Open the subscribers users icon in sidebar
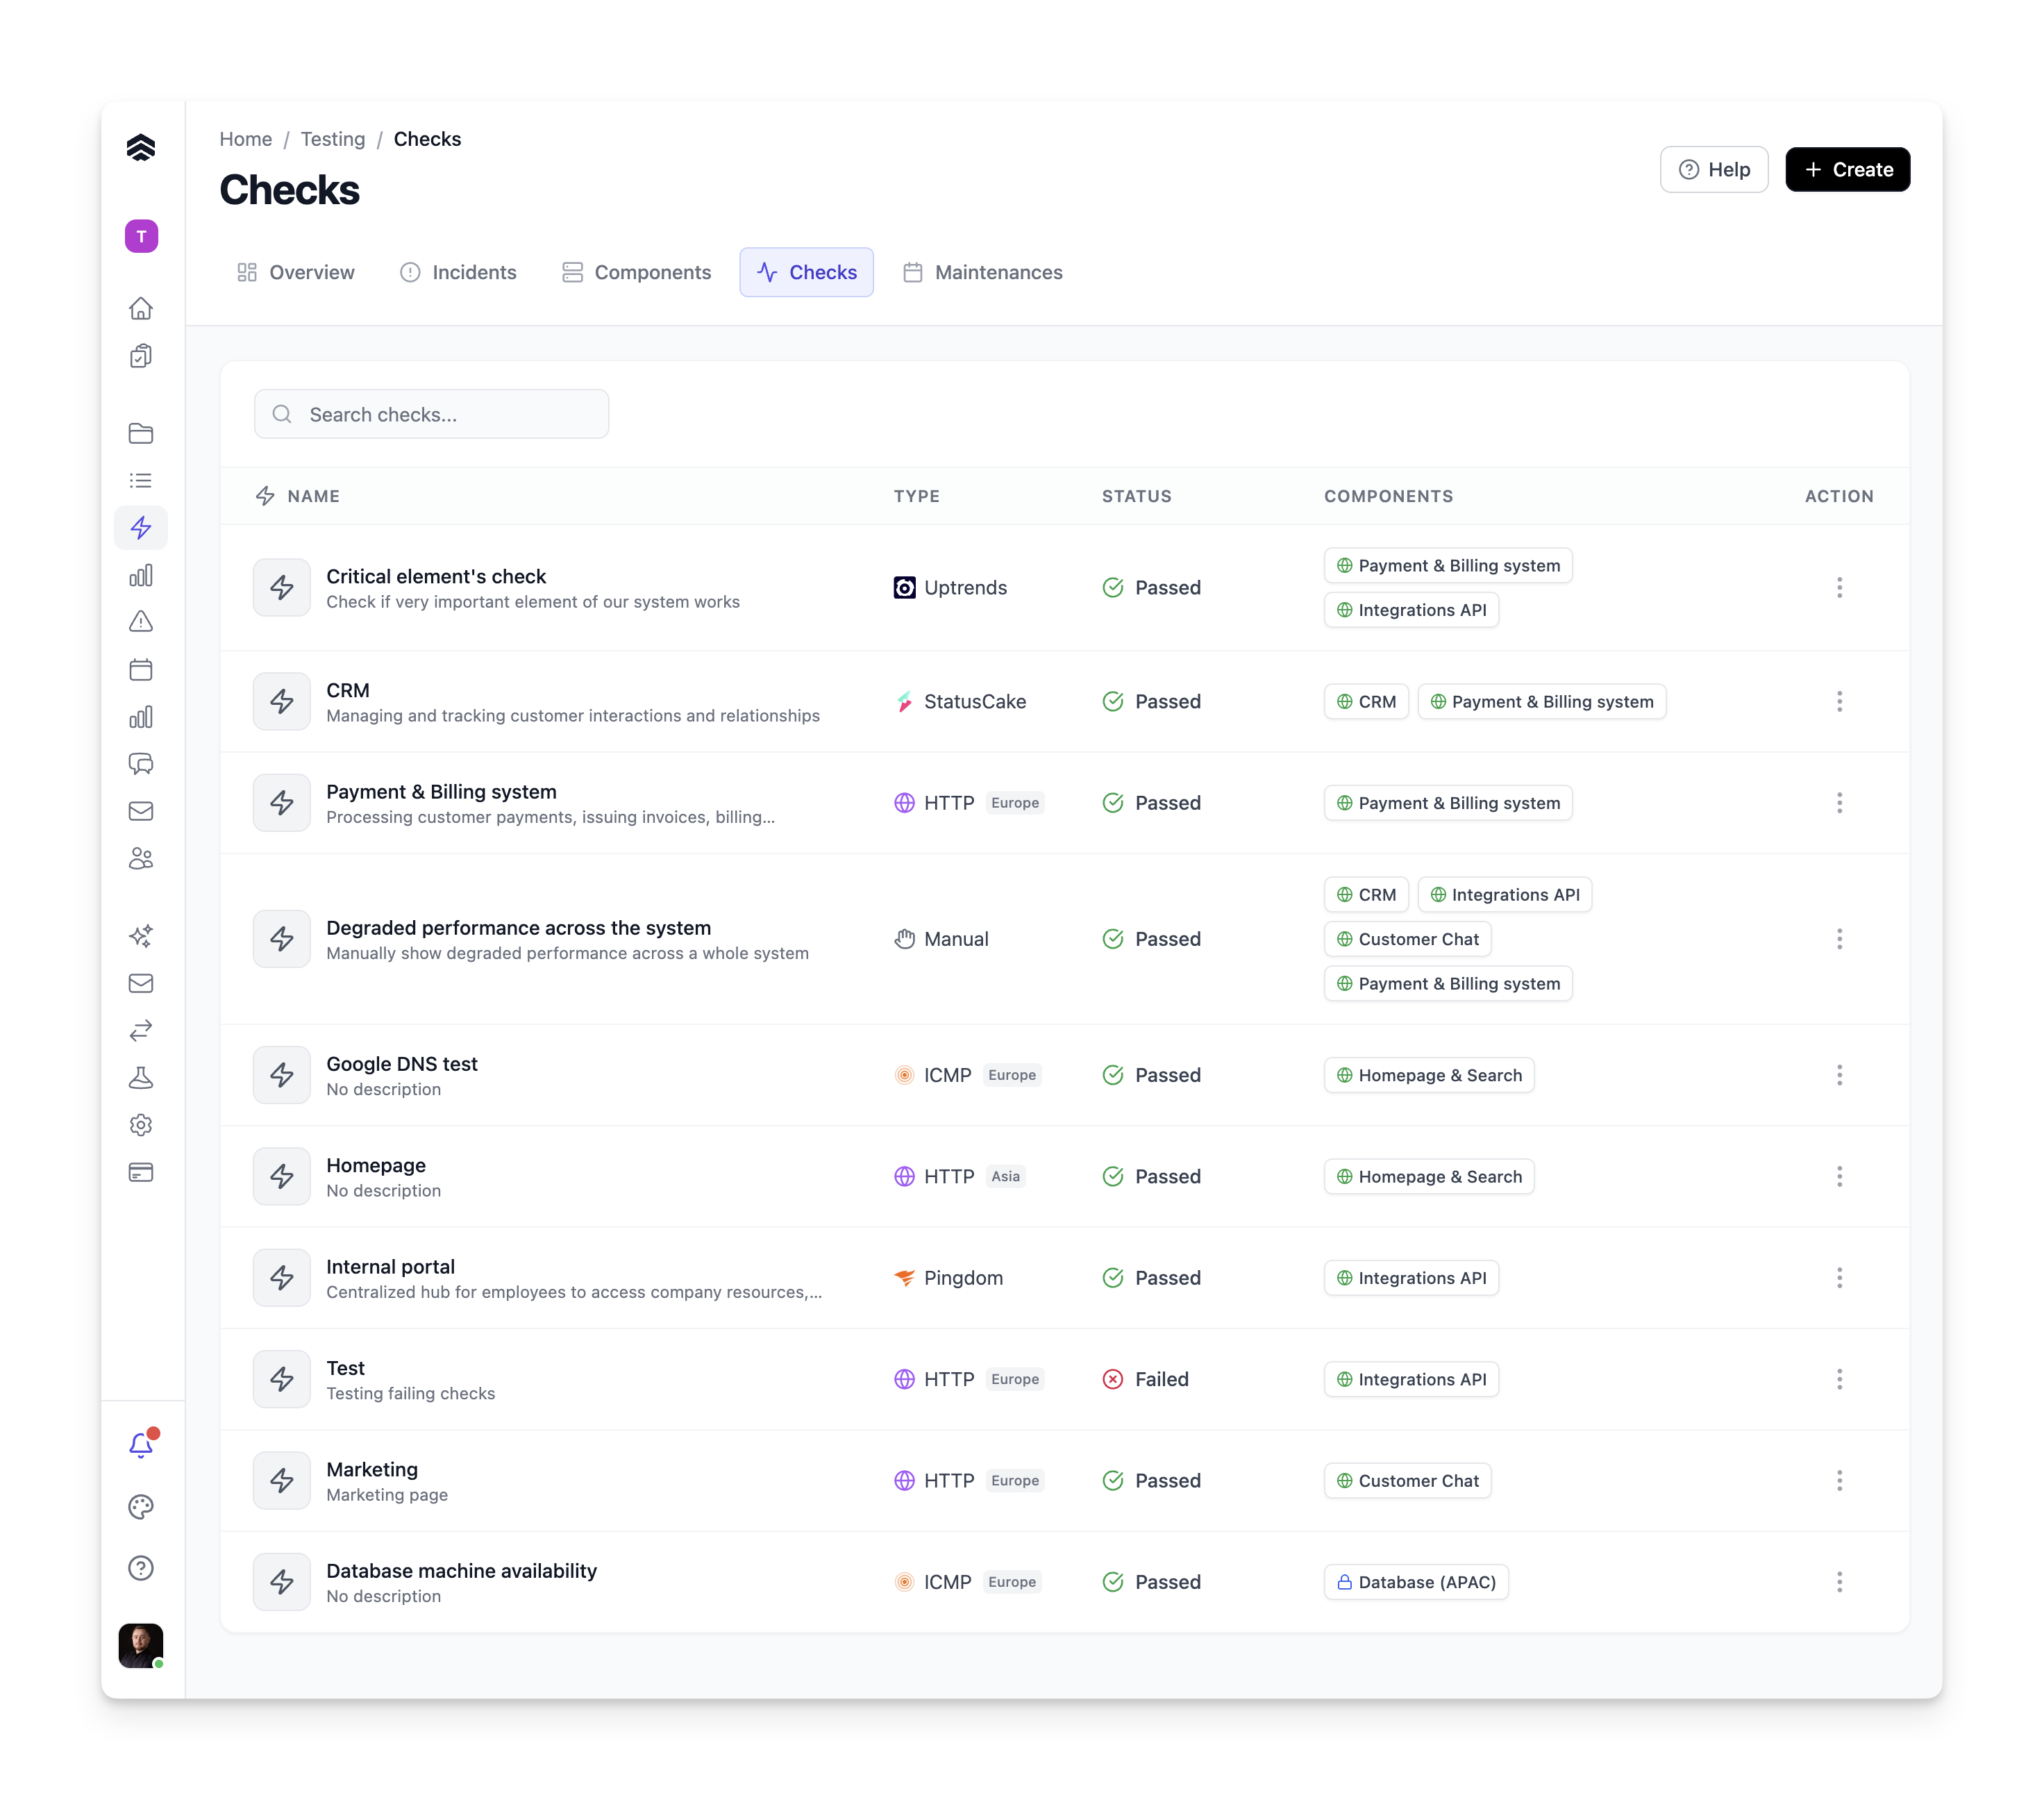 tap(141, 858)
